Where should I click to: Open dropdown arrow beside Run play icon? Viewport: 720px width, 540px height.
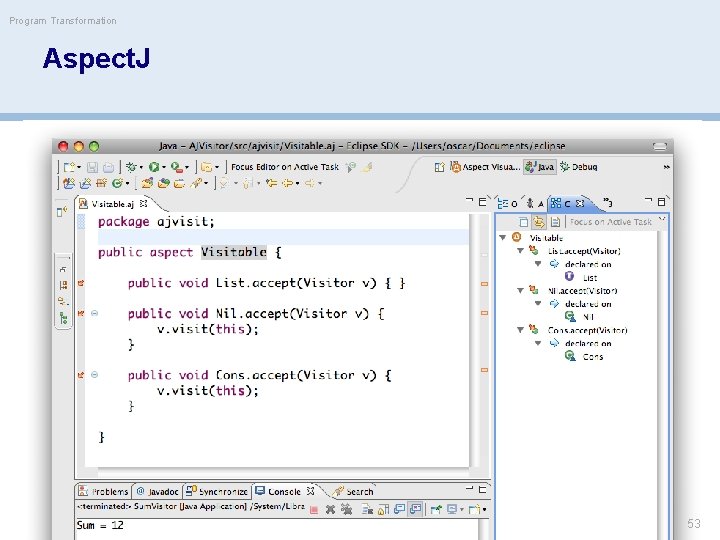click(x=163, y=168)
